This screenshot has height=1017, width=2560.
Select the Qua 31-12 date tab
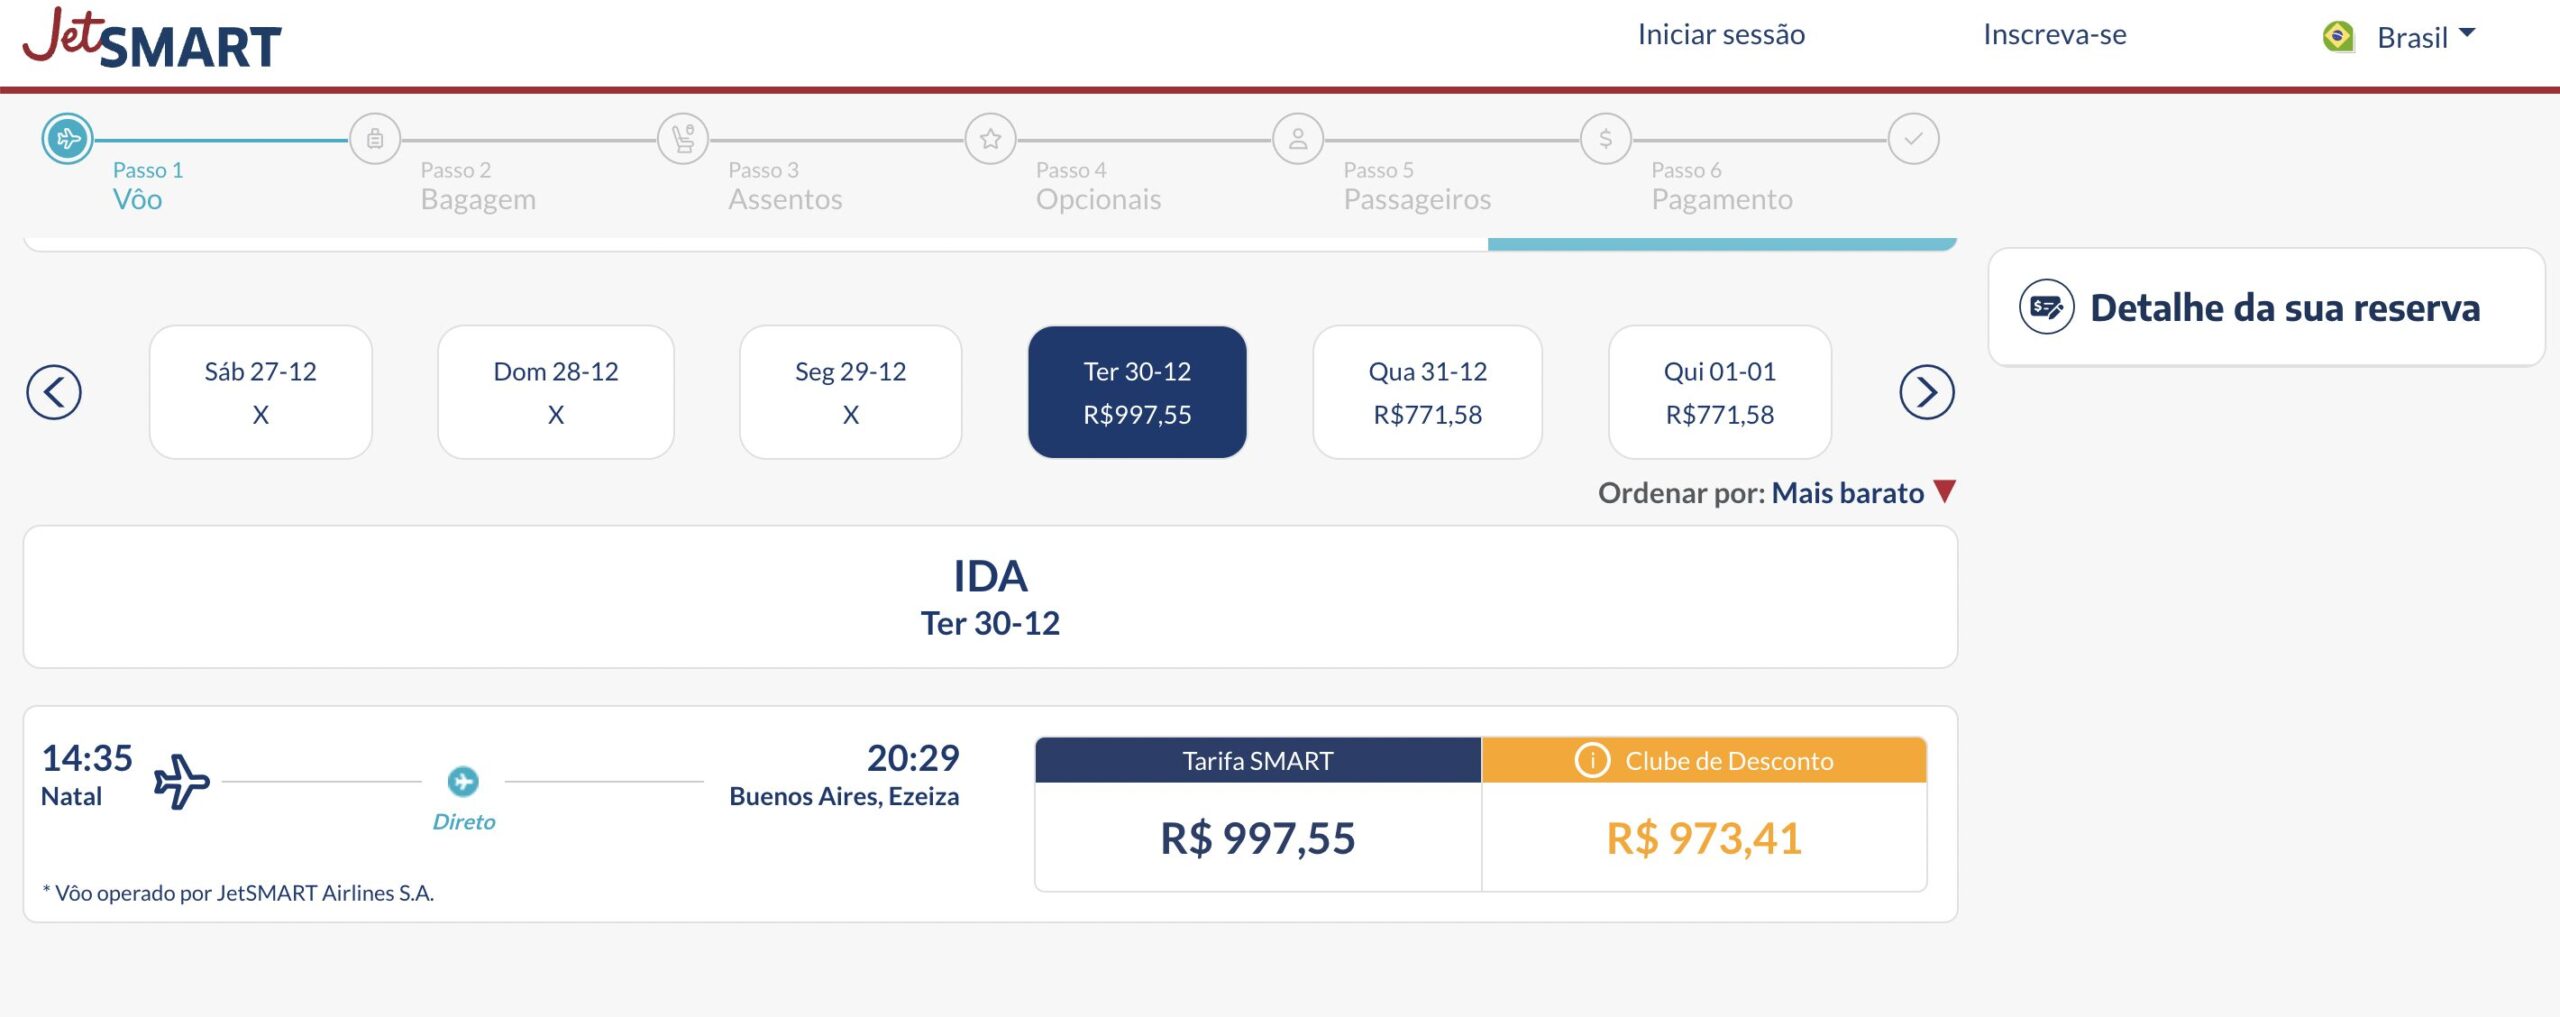(1427, 392)
